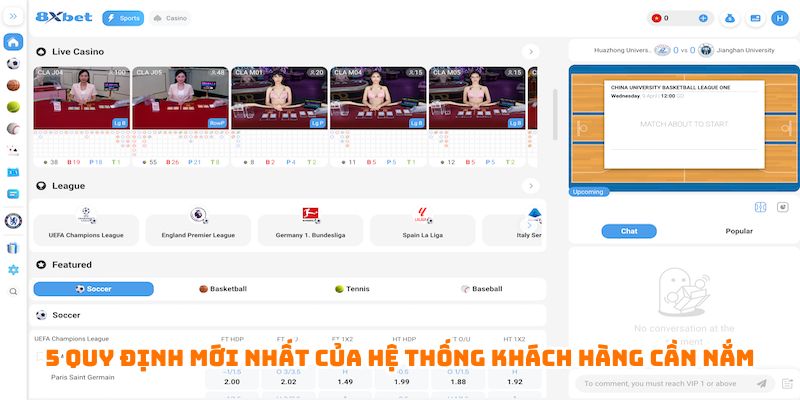The height and width of the screenshot is (400, 800).
Task: Click the Live Casino section heading
Action: coord(78,52)
